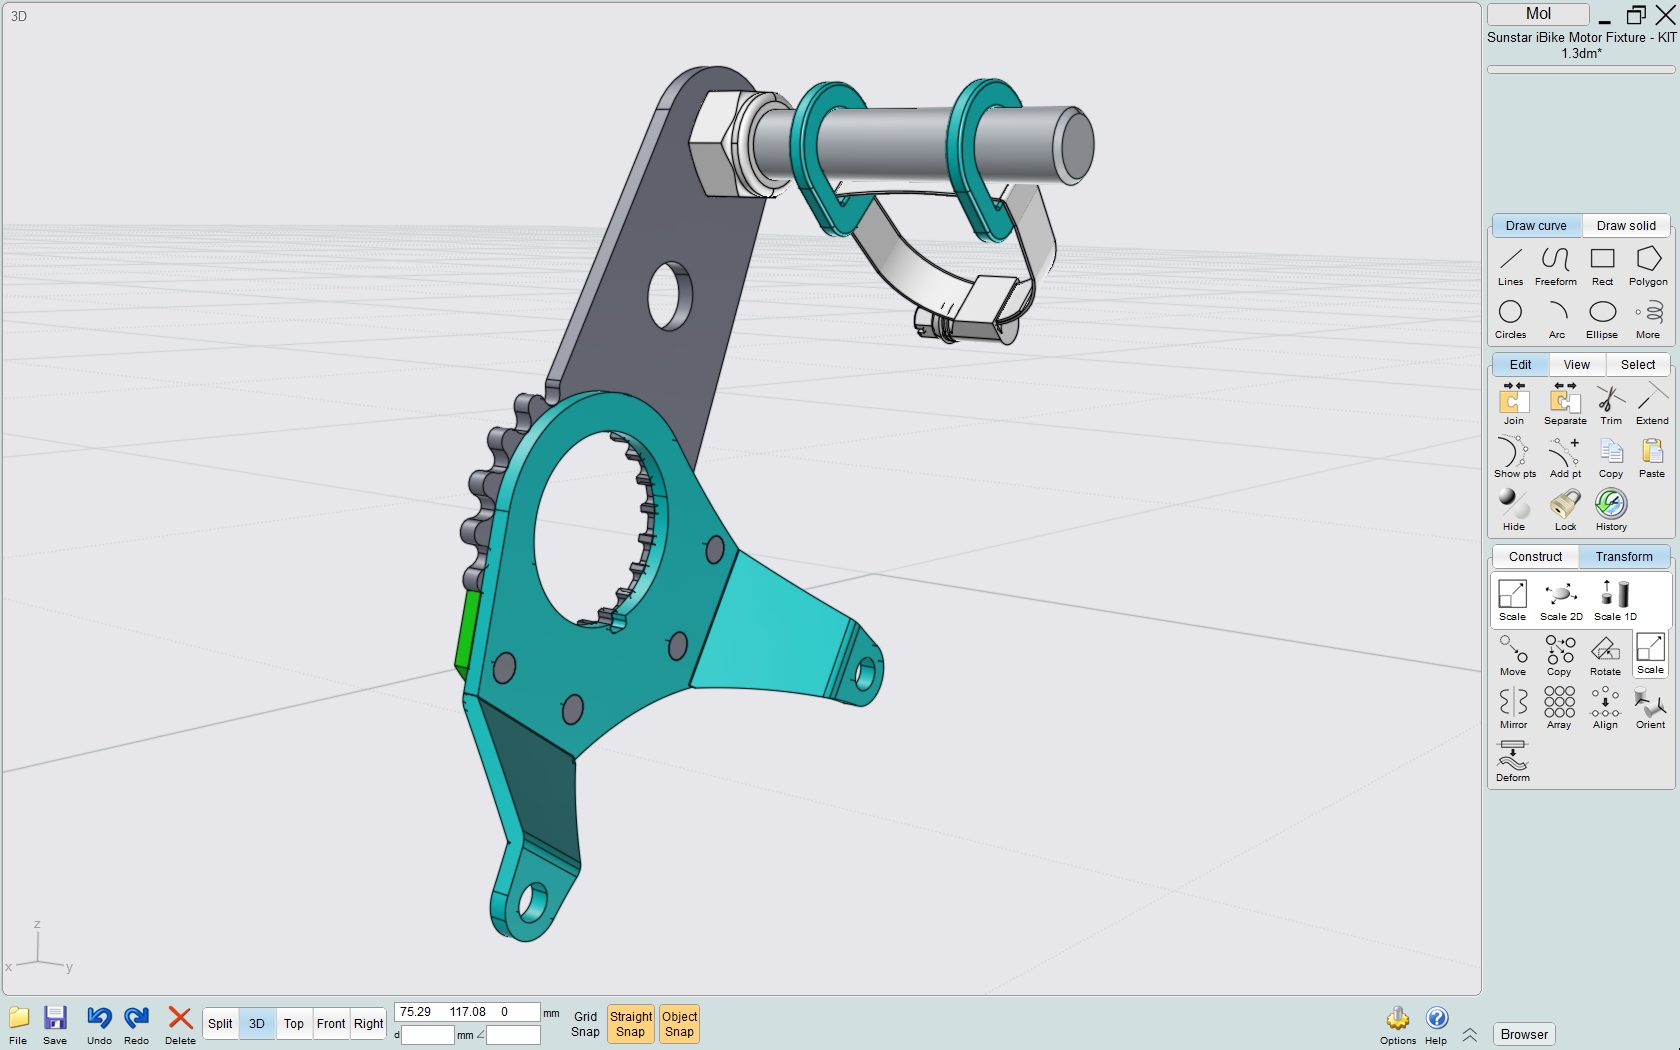Open the Help reference
Viewport: 1680px width, 1050px height.
(1436, 1026)
